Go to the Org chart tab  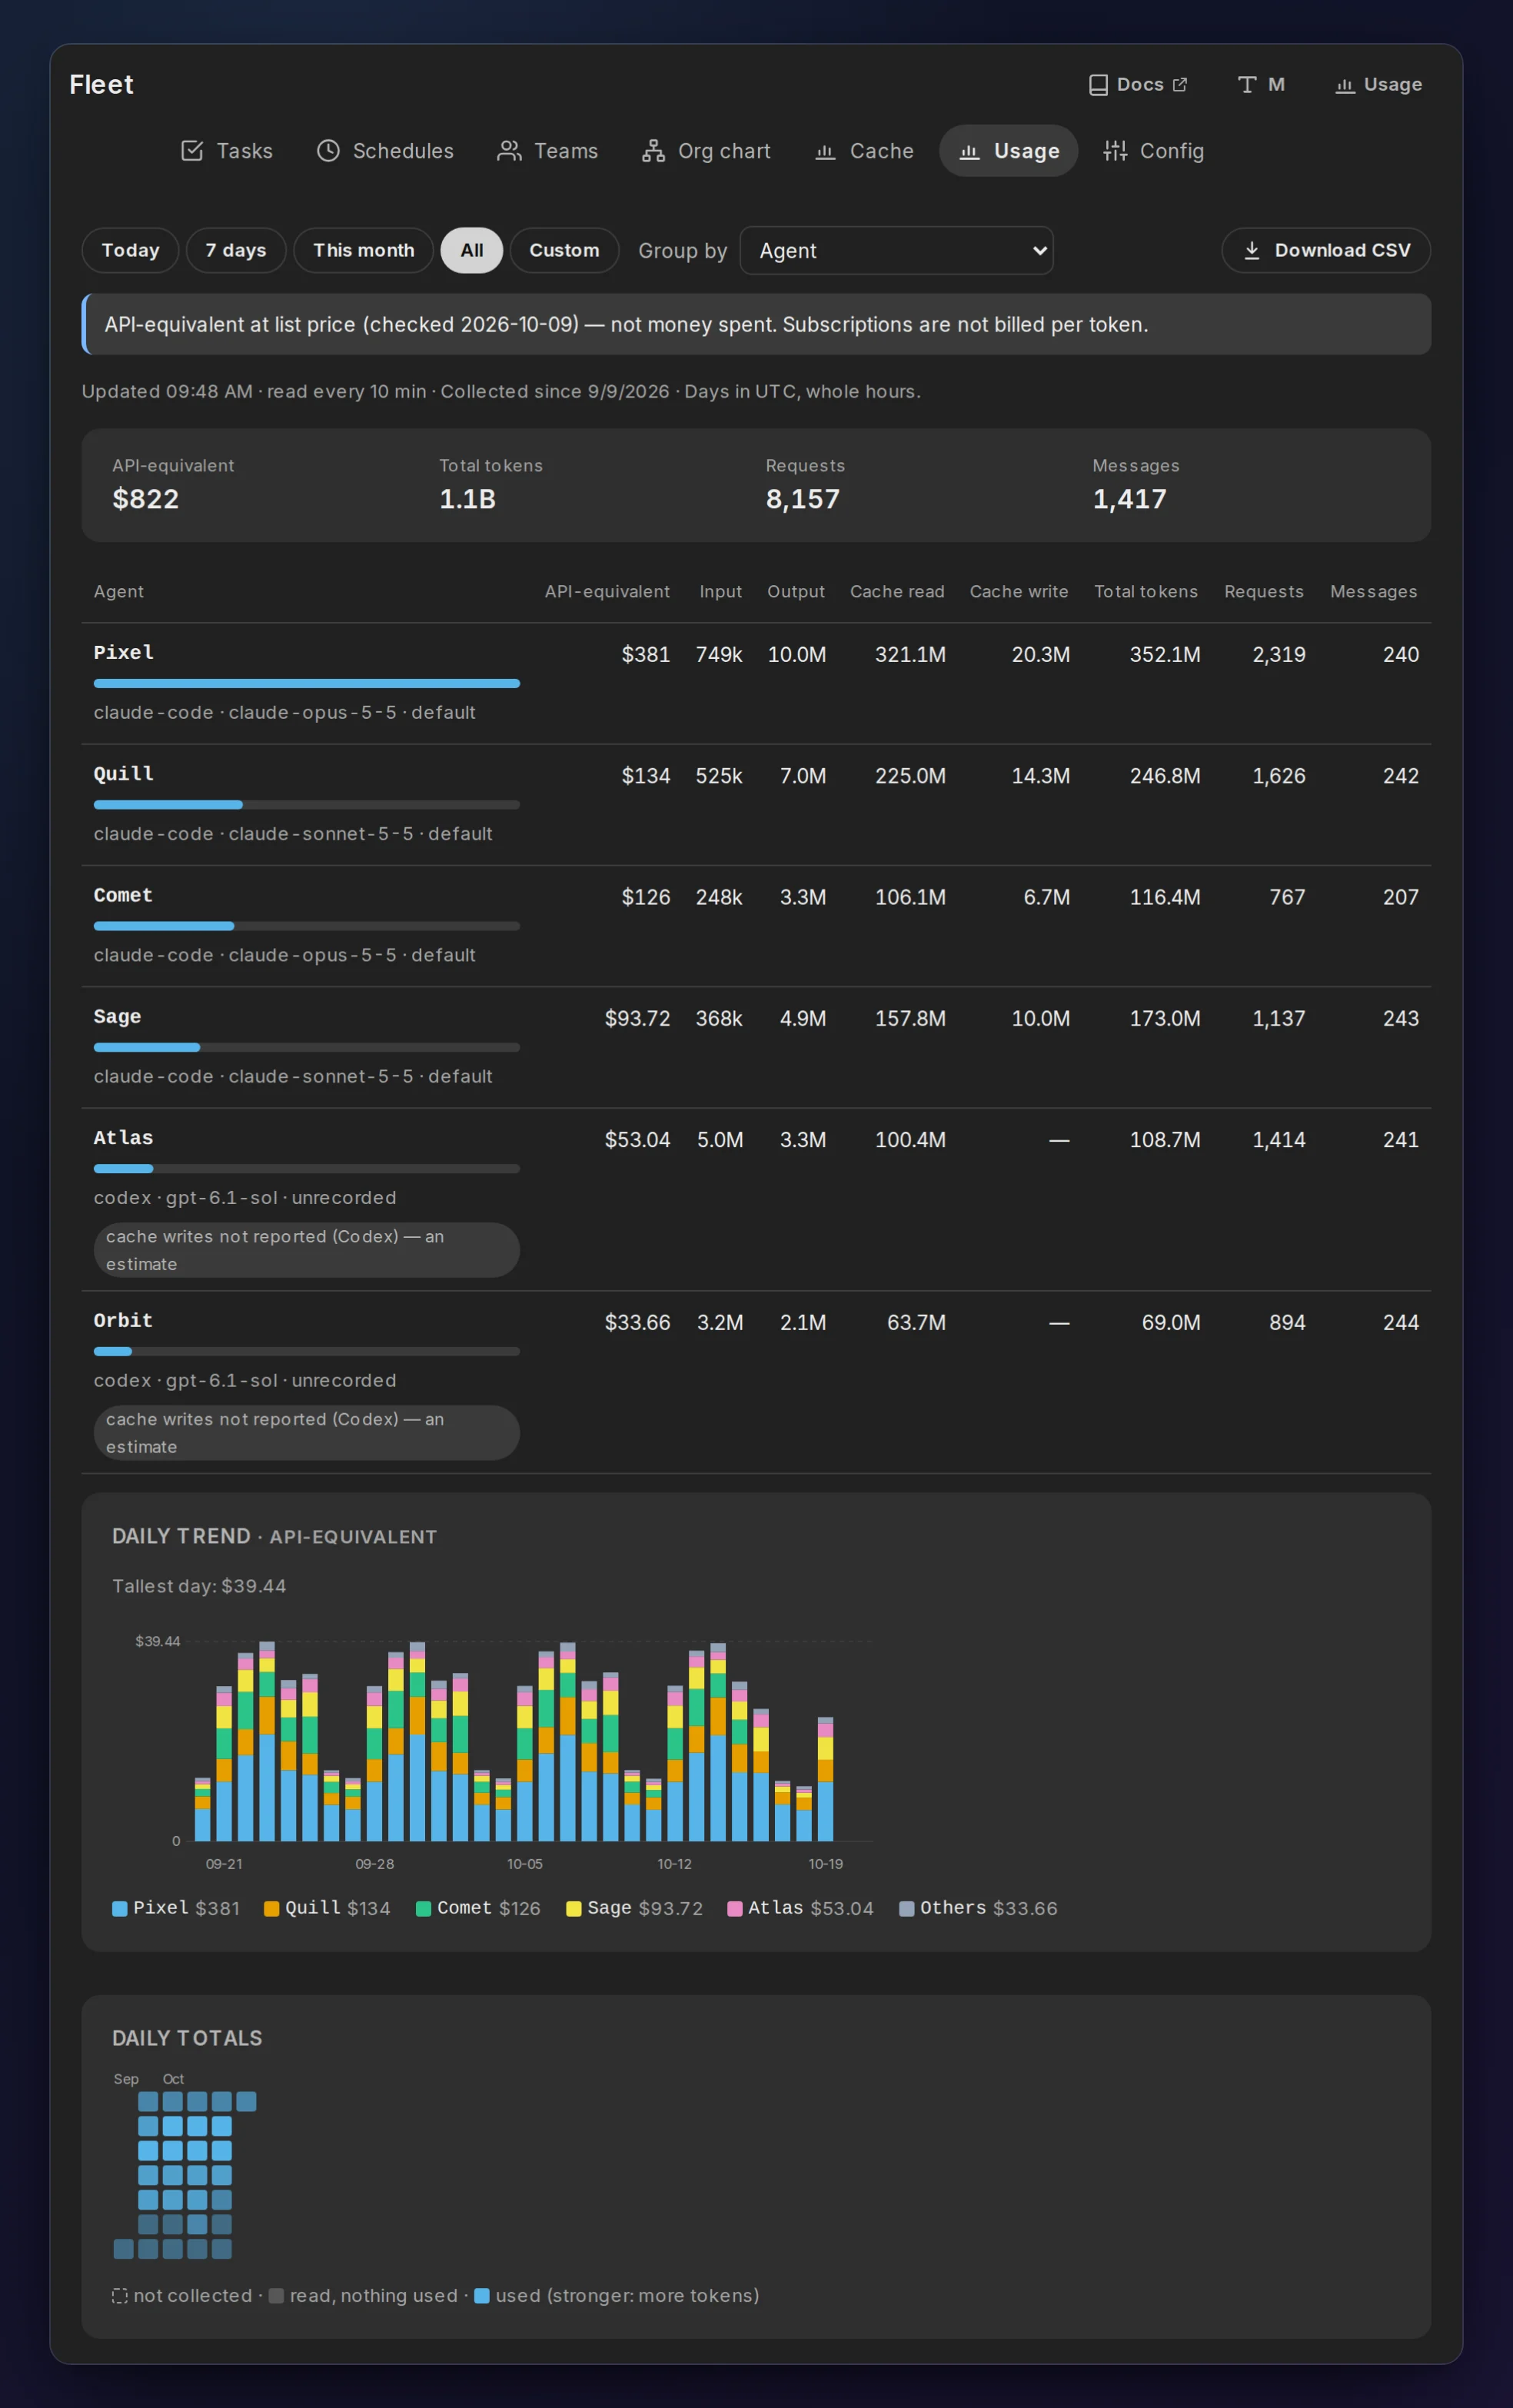click(706, 151)
